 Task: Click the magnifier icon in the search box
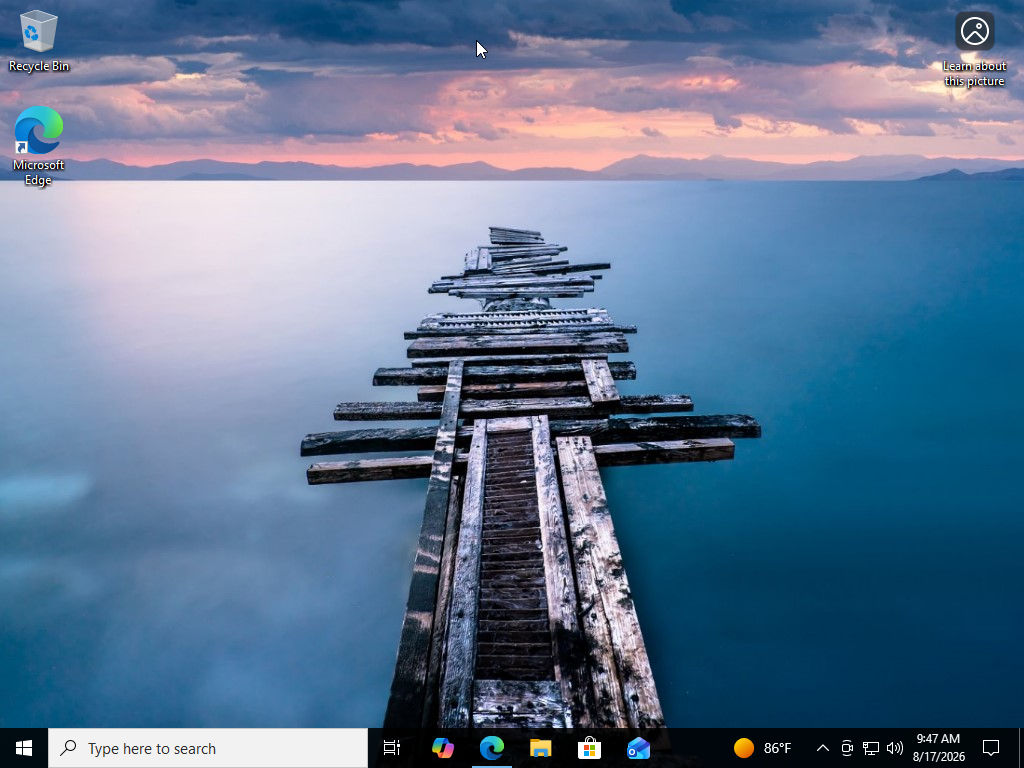pos(69,748)
